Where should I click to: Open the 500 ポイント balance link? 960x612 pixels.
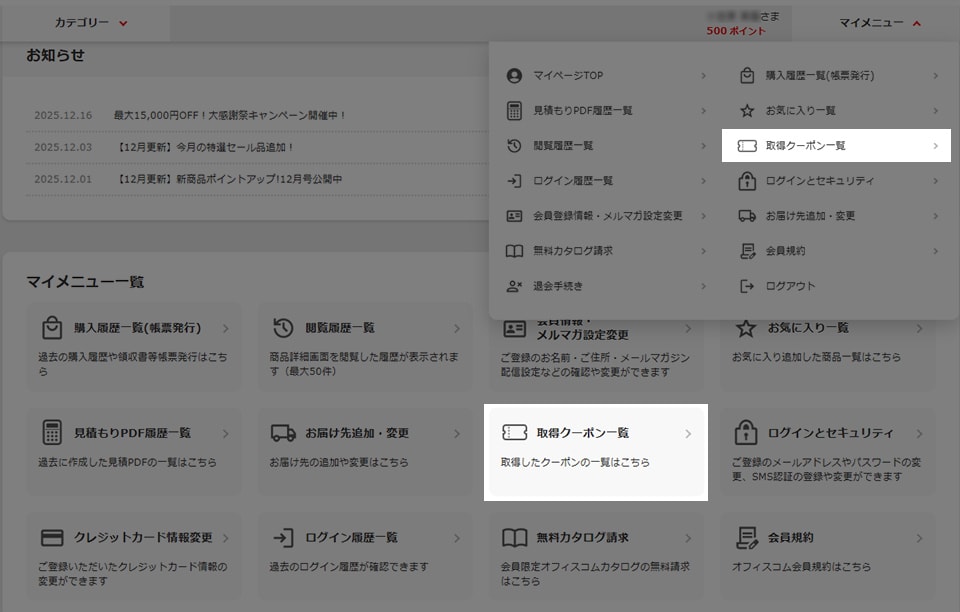click(737, 29)
